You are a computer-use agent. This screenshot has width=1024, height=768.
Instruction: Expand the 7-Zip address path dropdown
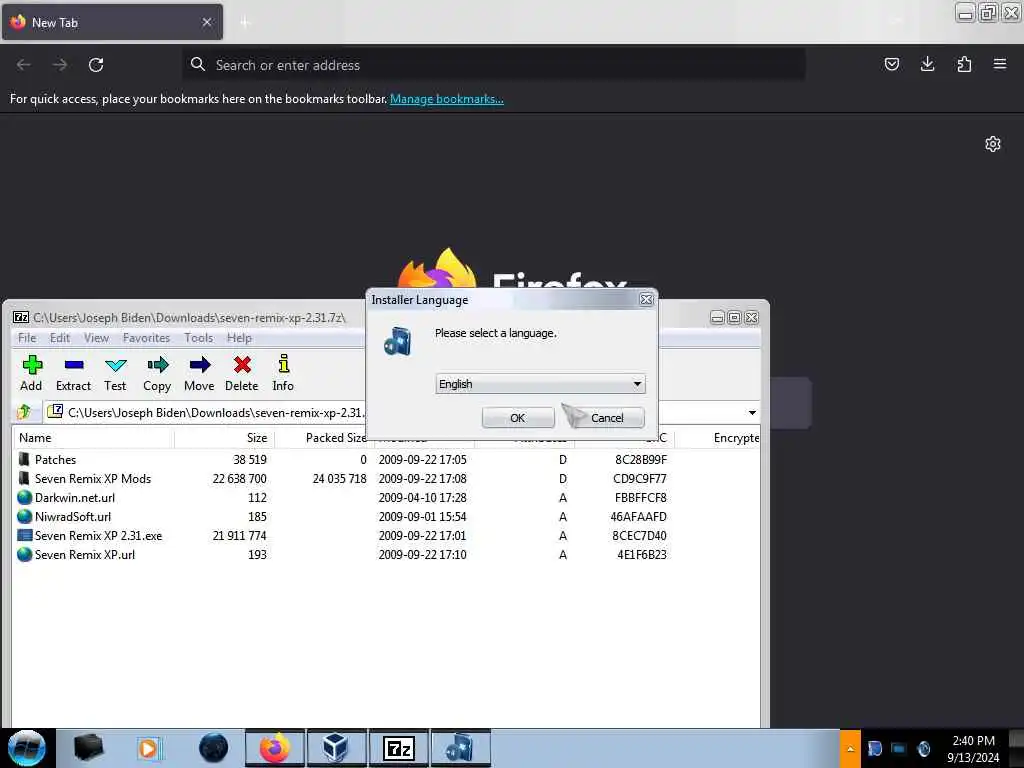pos(752,413)
